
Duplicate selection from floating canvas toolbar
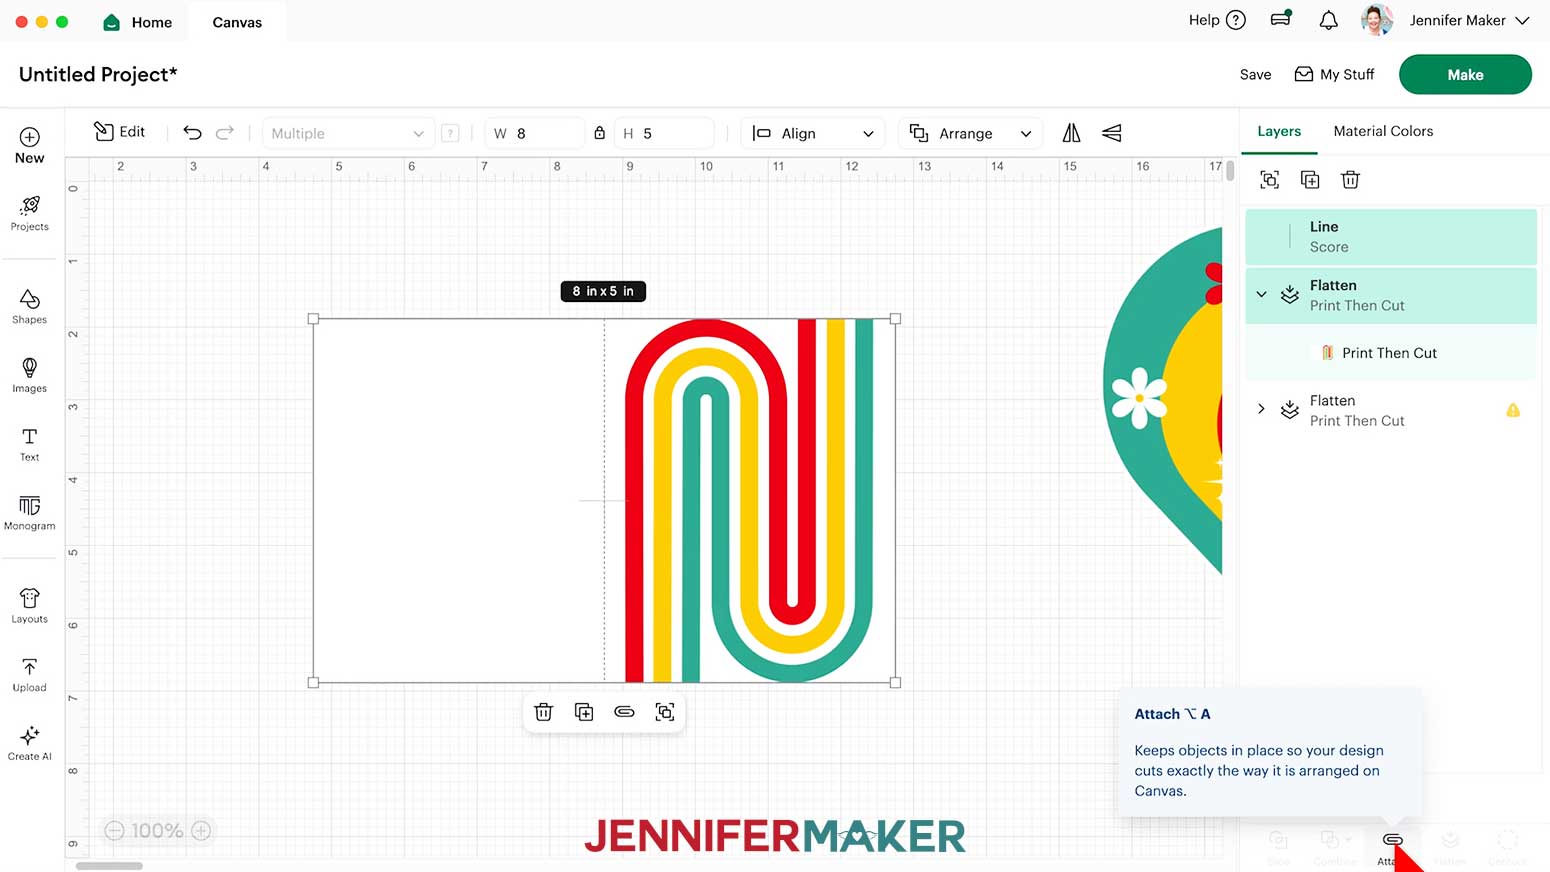584,712
